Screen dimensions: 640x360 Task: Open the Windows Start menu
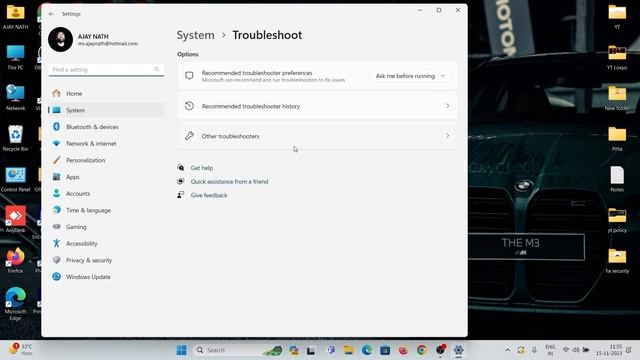click(x=182, y=350)
